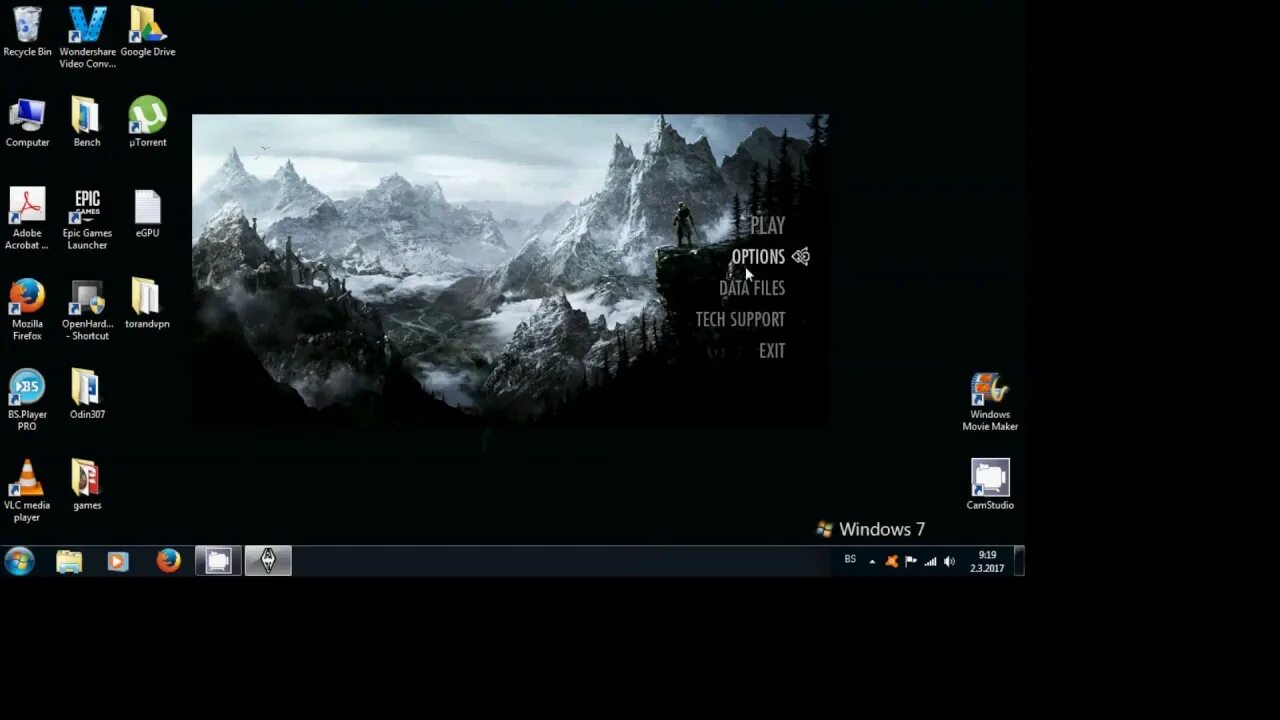Open the volume speaker tray icon
The height and width of the screenshot is (720, 1280).
[x=949, y=562]
